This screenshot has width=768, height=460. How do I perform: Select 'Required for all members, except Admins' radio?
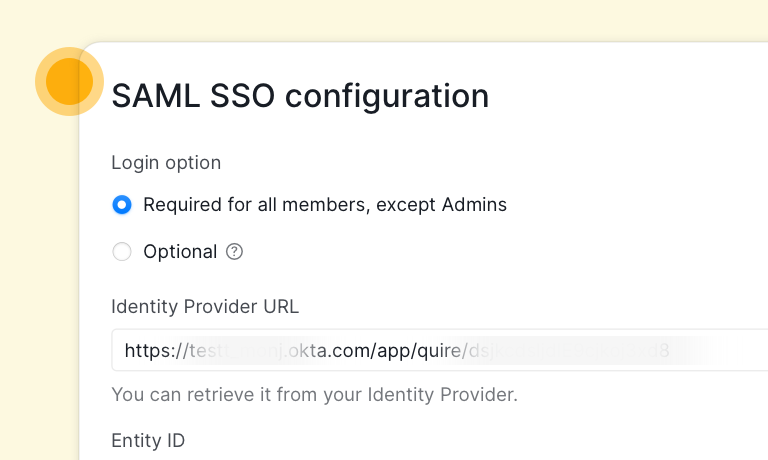click(x=122, y=205)
